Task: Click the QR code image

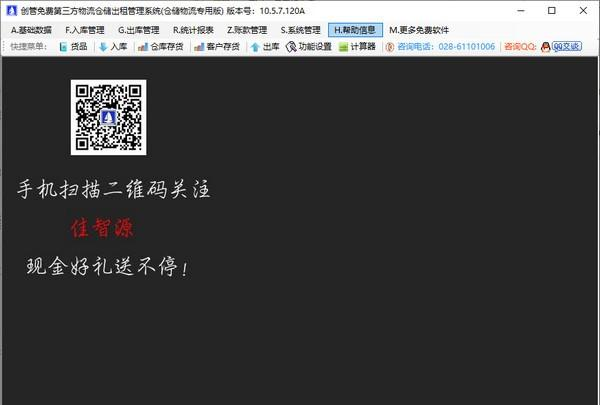Action: (109, 118)
